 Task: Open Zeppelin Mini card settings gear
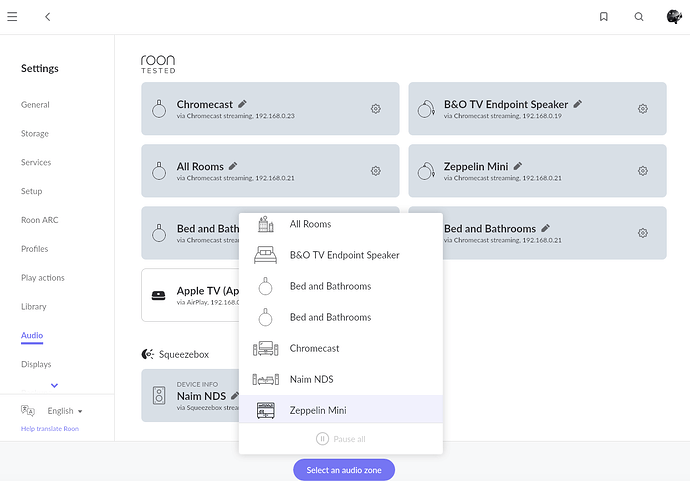pos(643,171)
